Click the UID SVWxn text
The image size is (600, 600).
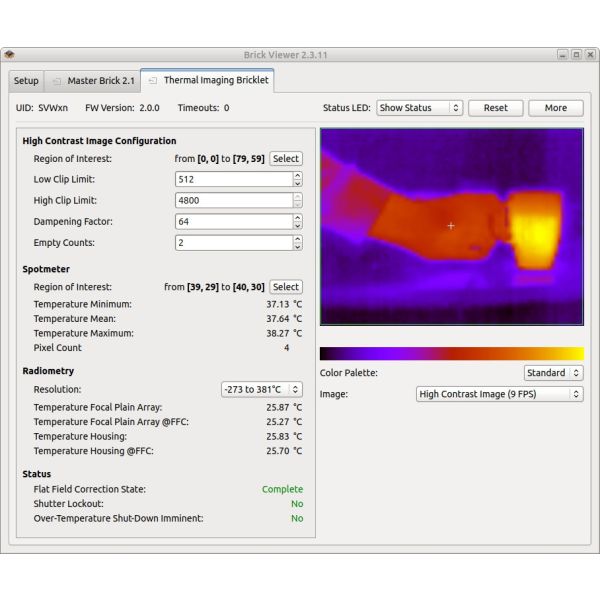[42, 108]
